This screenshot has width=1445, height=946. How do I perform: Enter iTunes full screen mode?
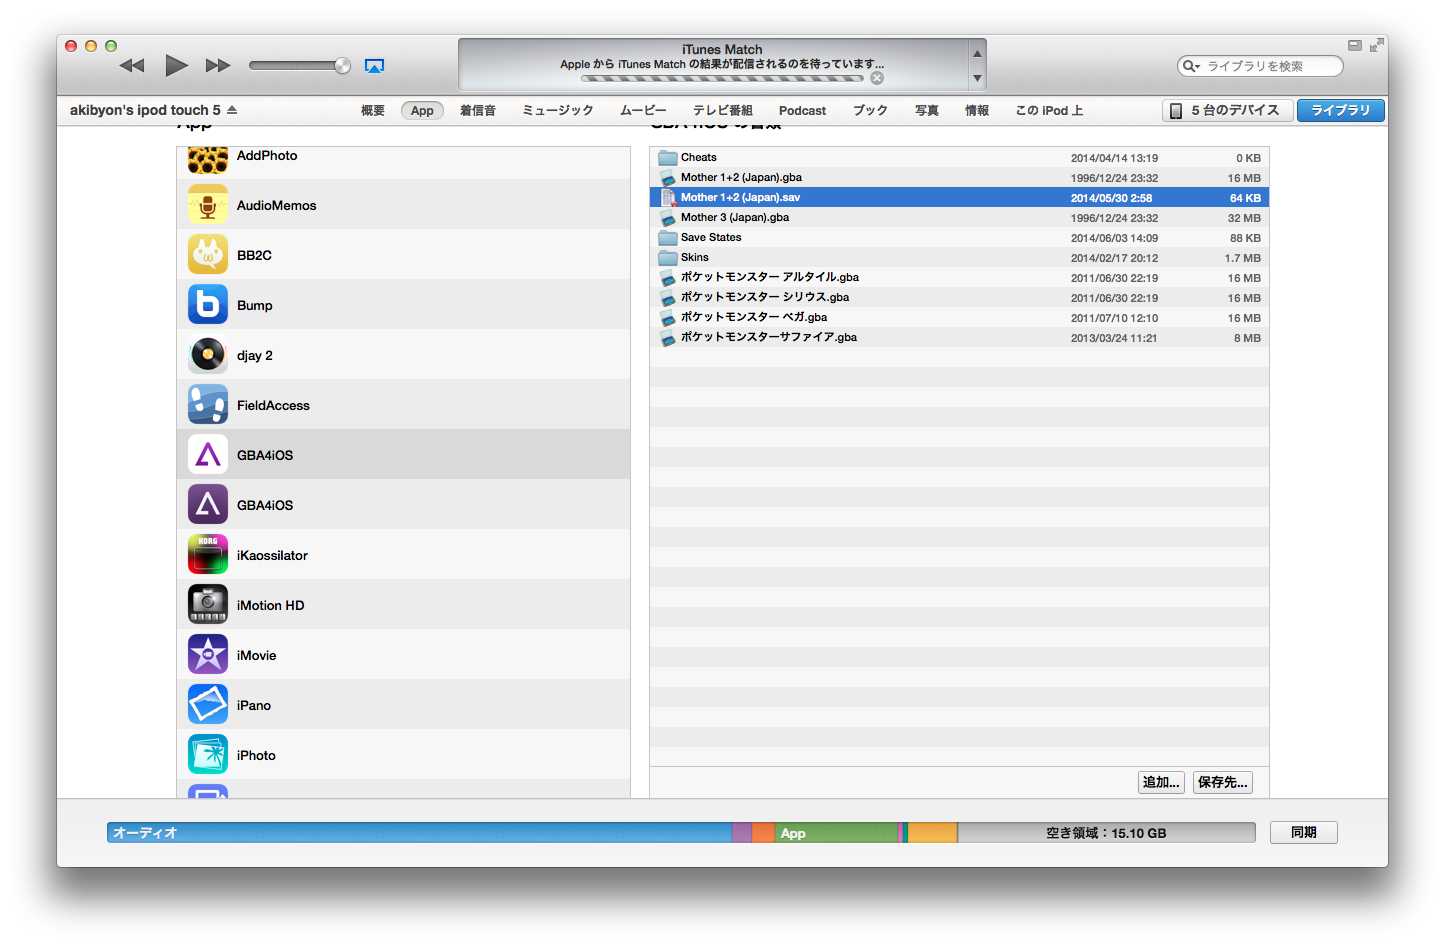coord(1377,45)
